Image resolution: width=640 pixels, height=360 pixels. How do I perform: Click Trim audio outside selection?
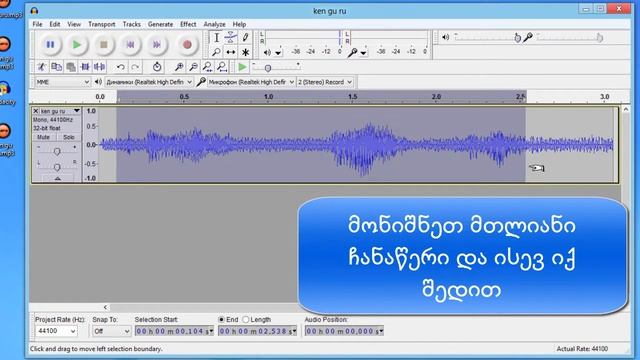pos(85,67)
